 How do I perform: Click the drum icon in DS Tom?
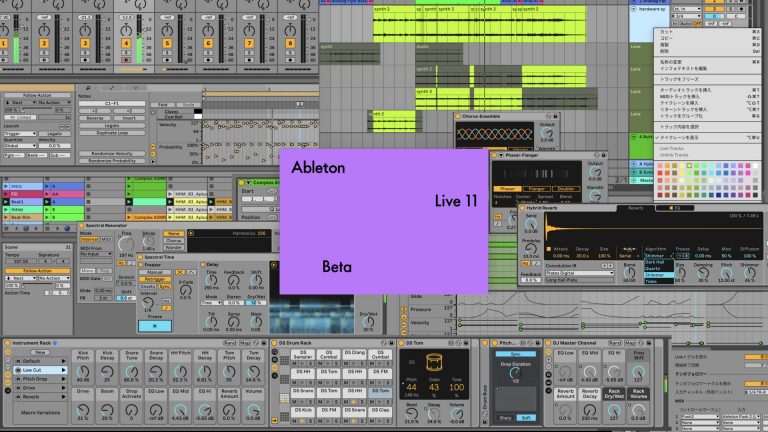click(x=434, y=362)
